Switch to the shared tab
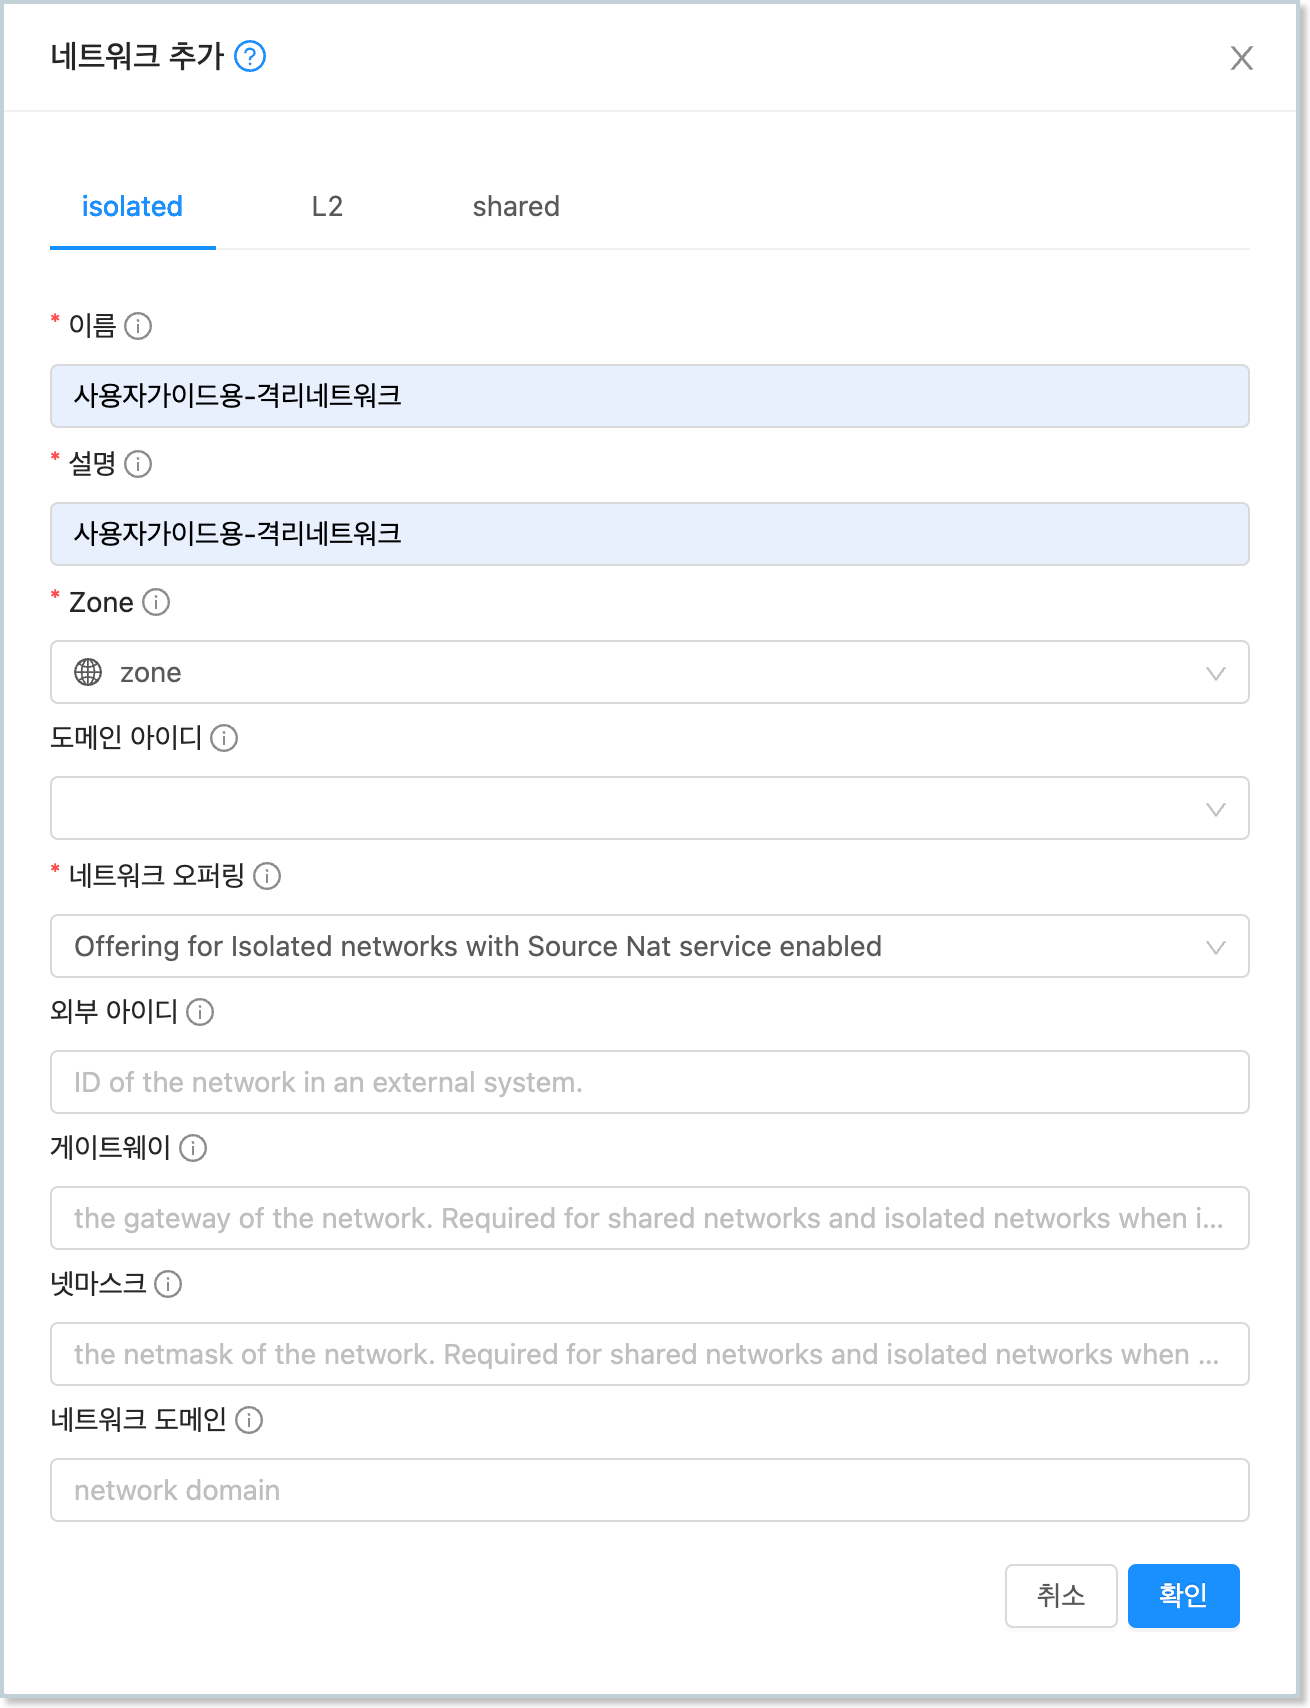The width and height of the screenshot is (1310, 1708). (x=516, y=207)
